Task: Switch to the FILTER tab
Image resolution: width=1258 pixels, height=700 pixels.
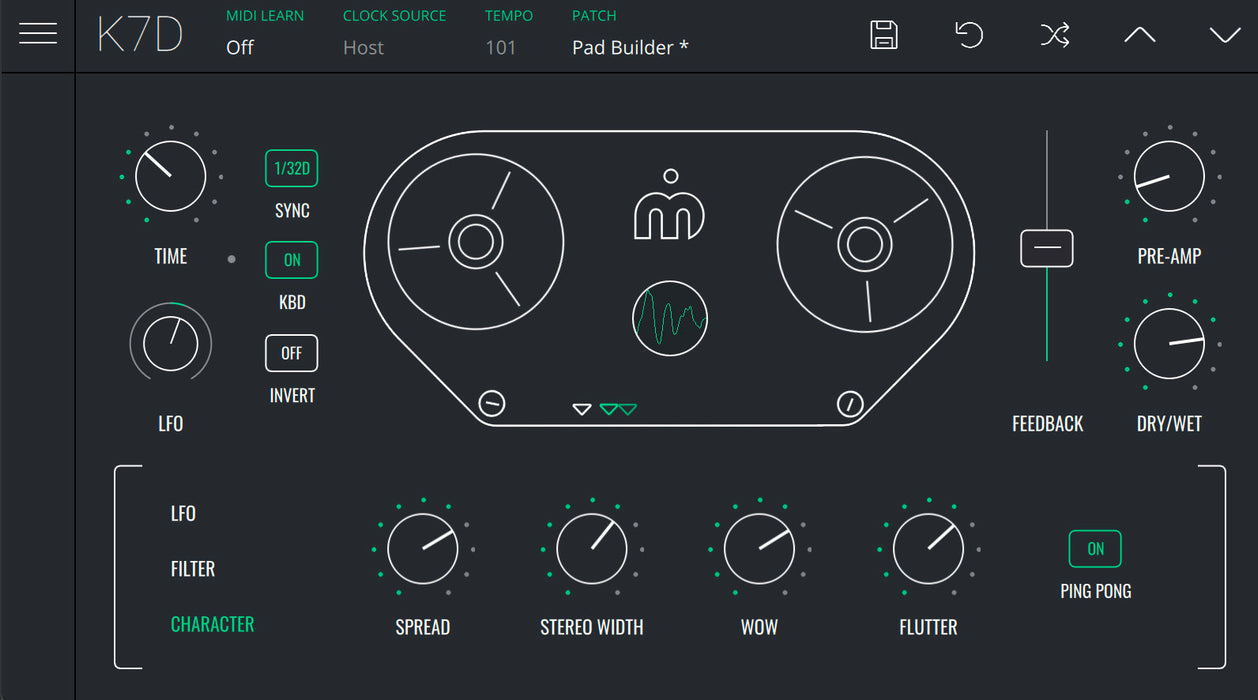Action: [193, 569]
